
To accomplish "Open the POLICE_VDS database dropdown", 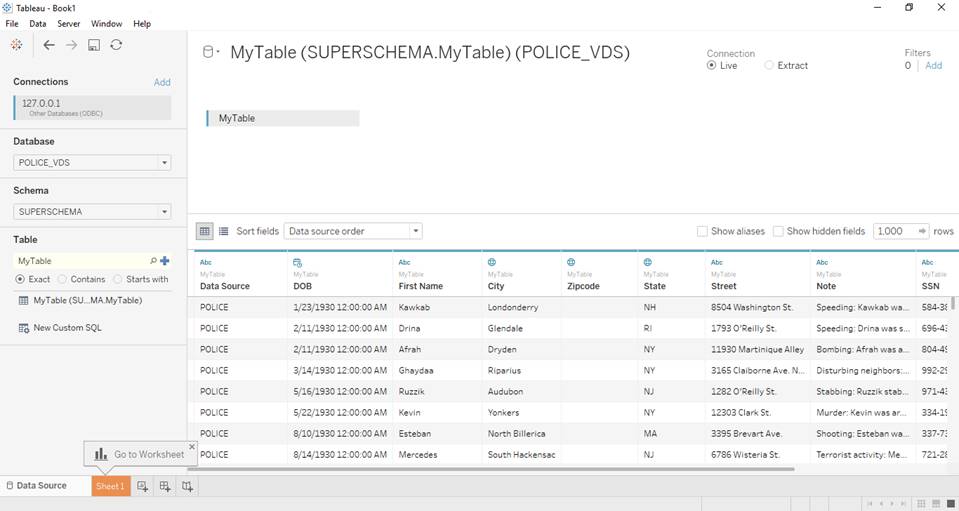I will (x=93, y=163).
